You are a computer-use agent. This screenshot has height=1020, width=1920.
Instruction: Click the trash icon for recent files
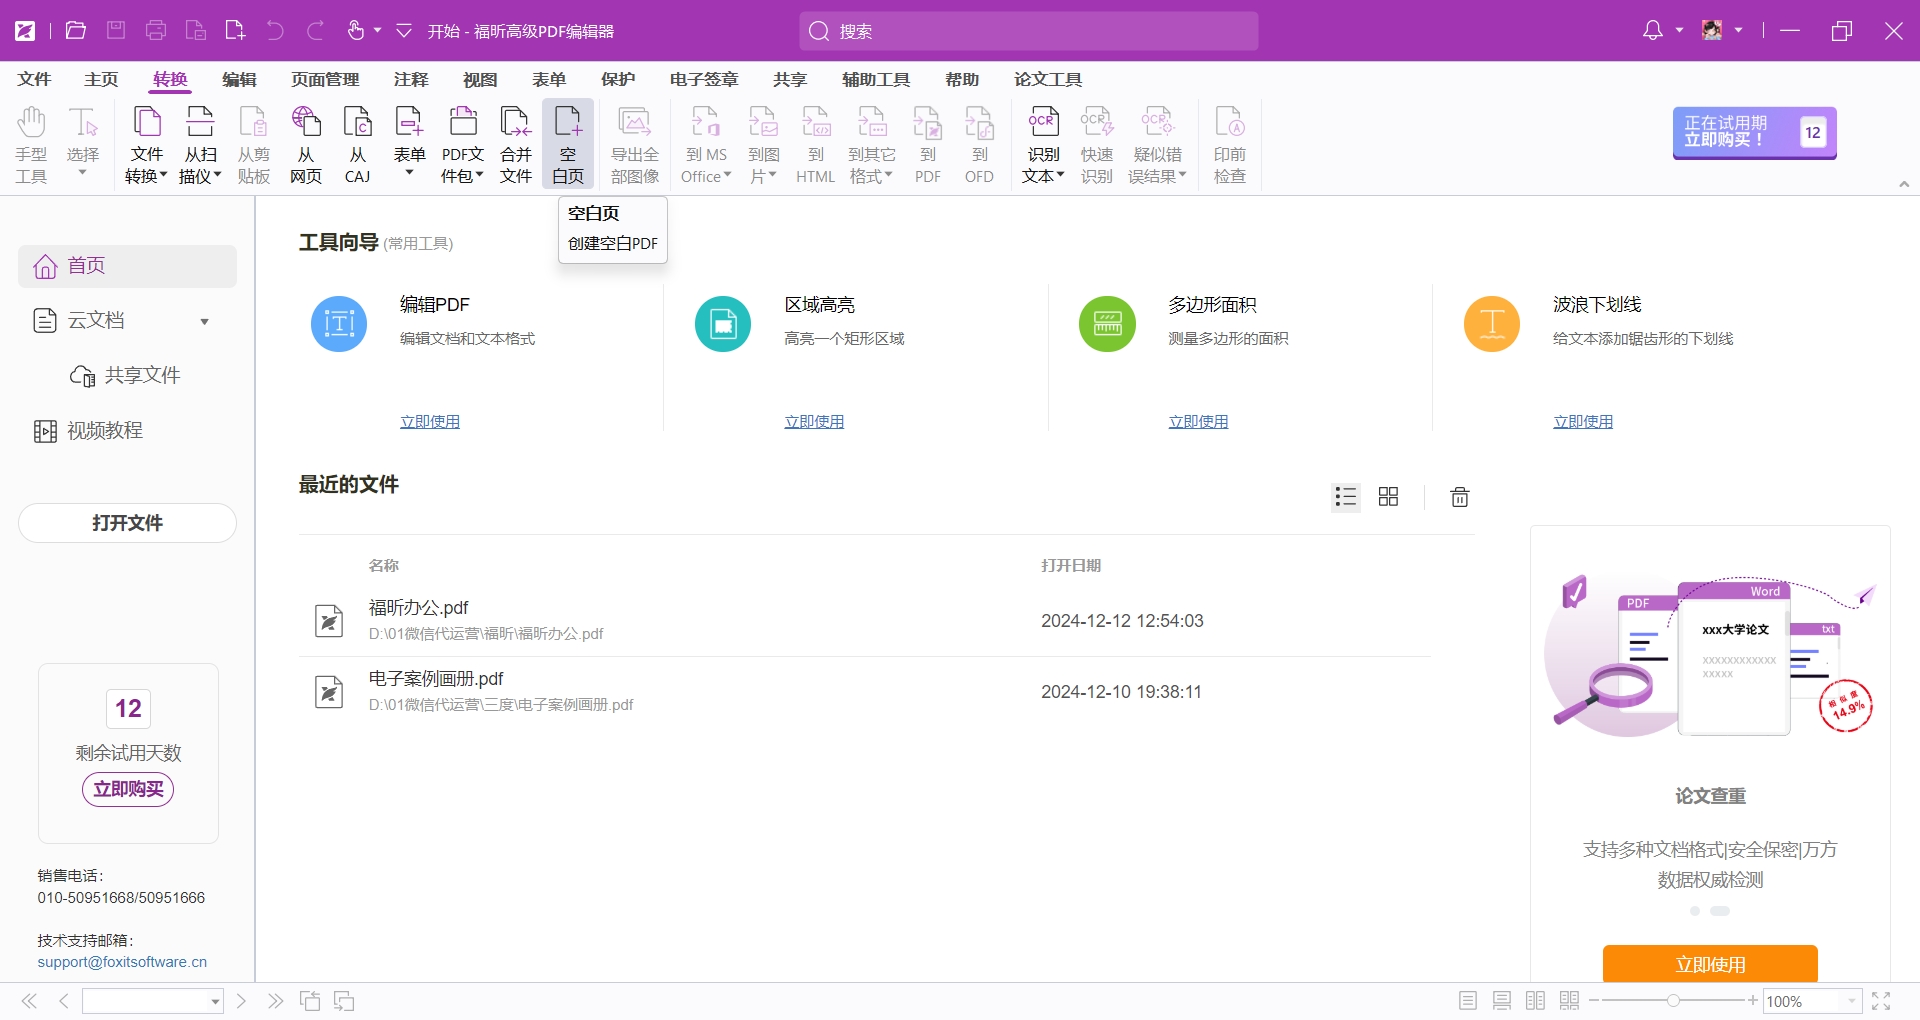point(1460,497)
